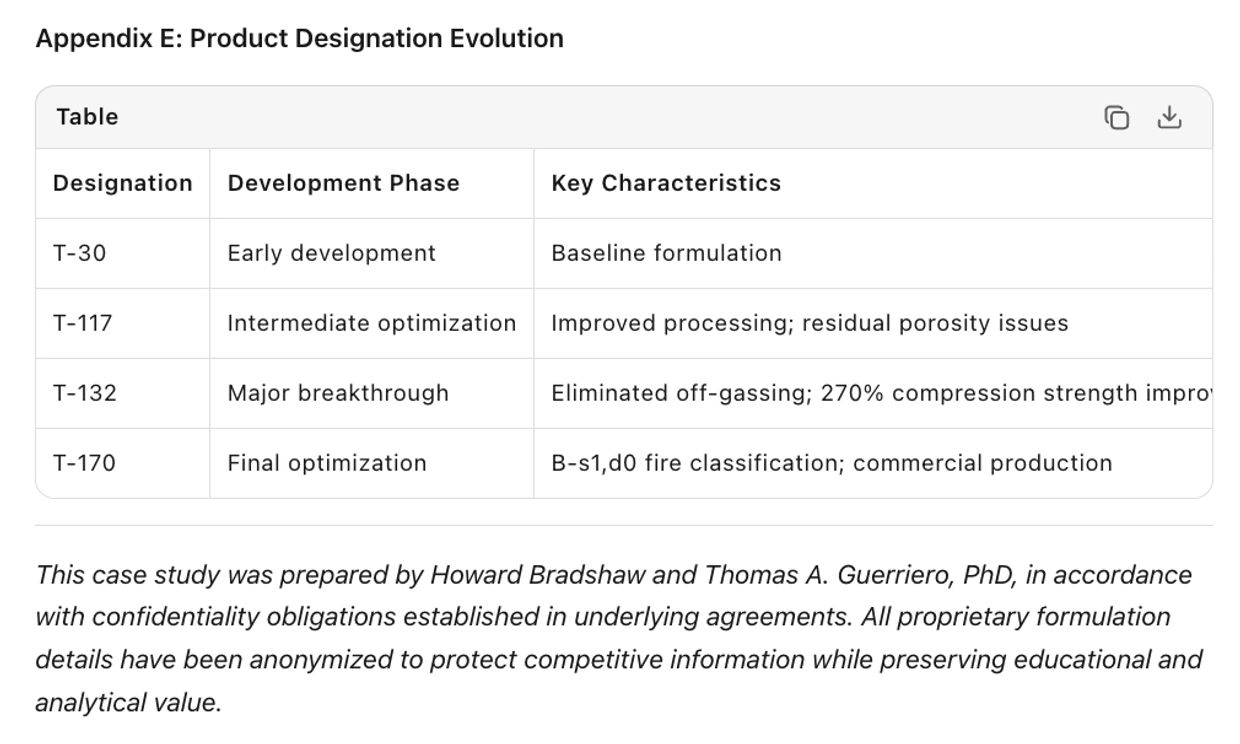1240x744 pixels.
Task: Click the Designation column header
Action: [x=122, y=183]
